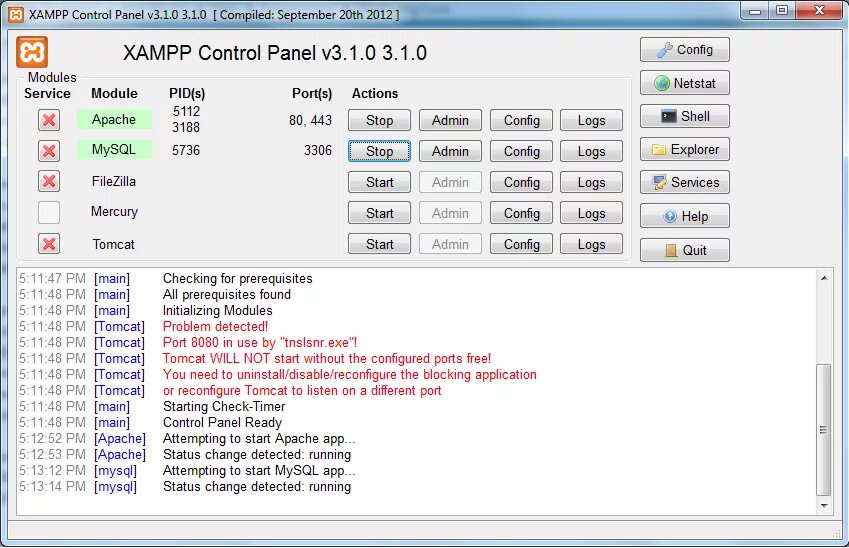Stop the Apache module
Image resolution: width=849 pixels, height=548 pixels.
click(x=379, y=120)
